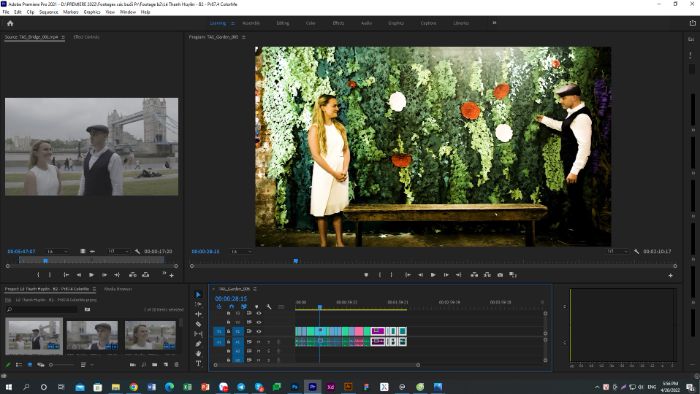Select the Pen tool
This screenshot has width=700, height=394.
click(199, 344)
